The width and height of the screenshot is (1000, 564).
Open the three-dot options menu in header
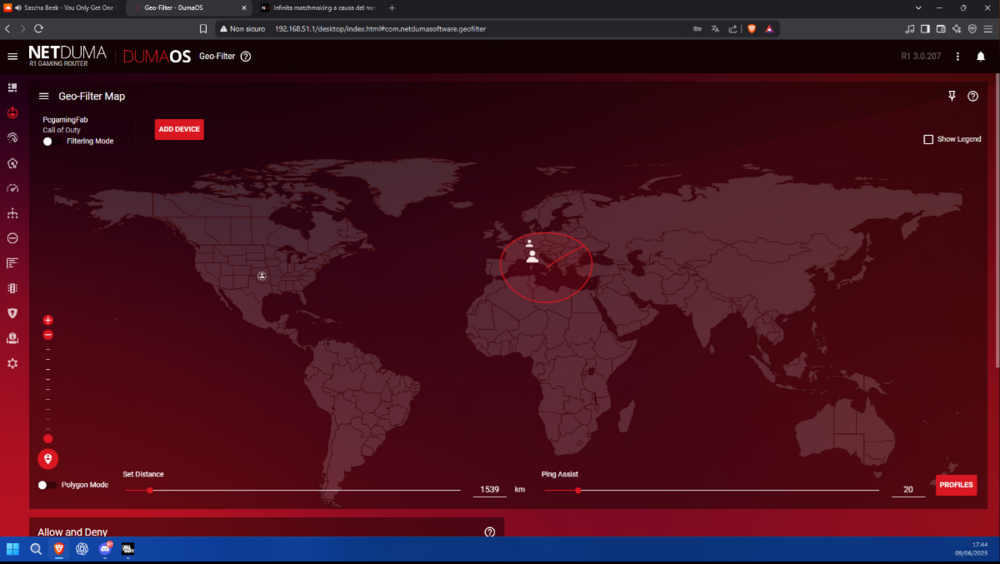pyautogui.click(x=957, y=56)
